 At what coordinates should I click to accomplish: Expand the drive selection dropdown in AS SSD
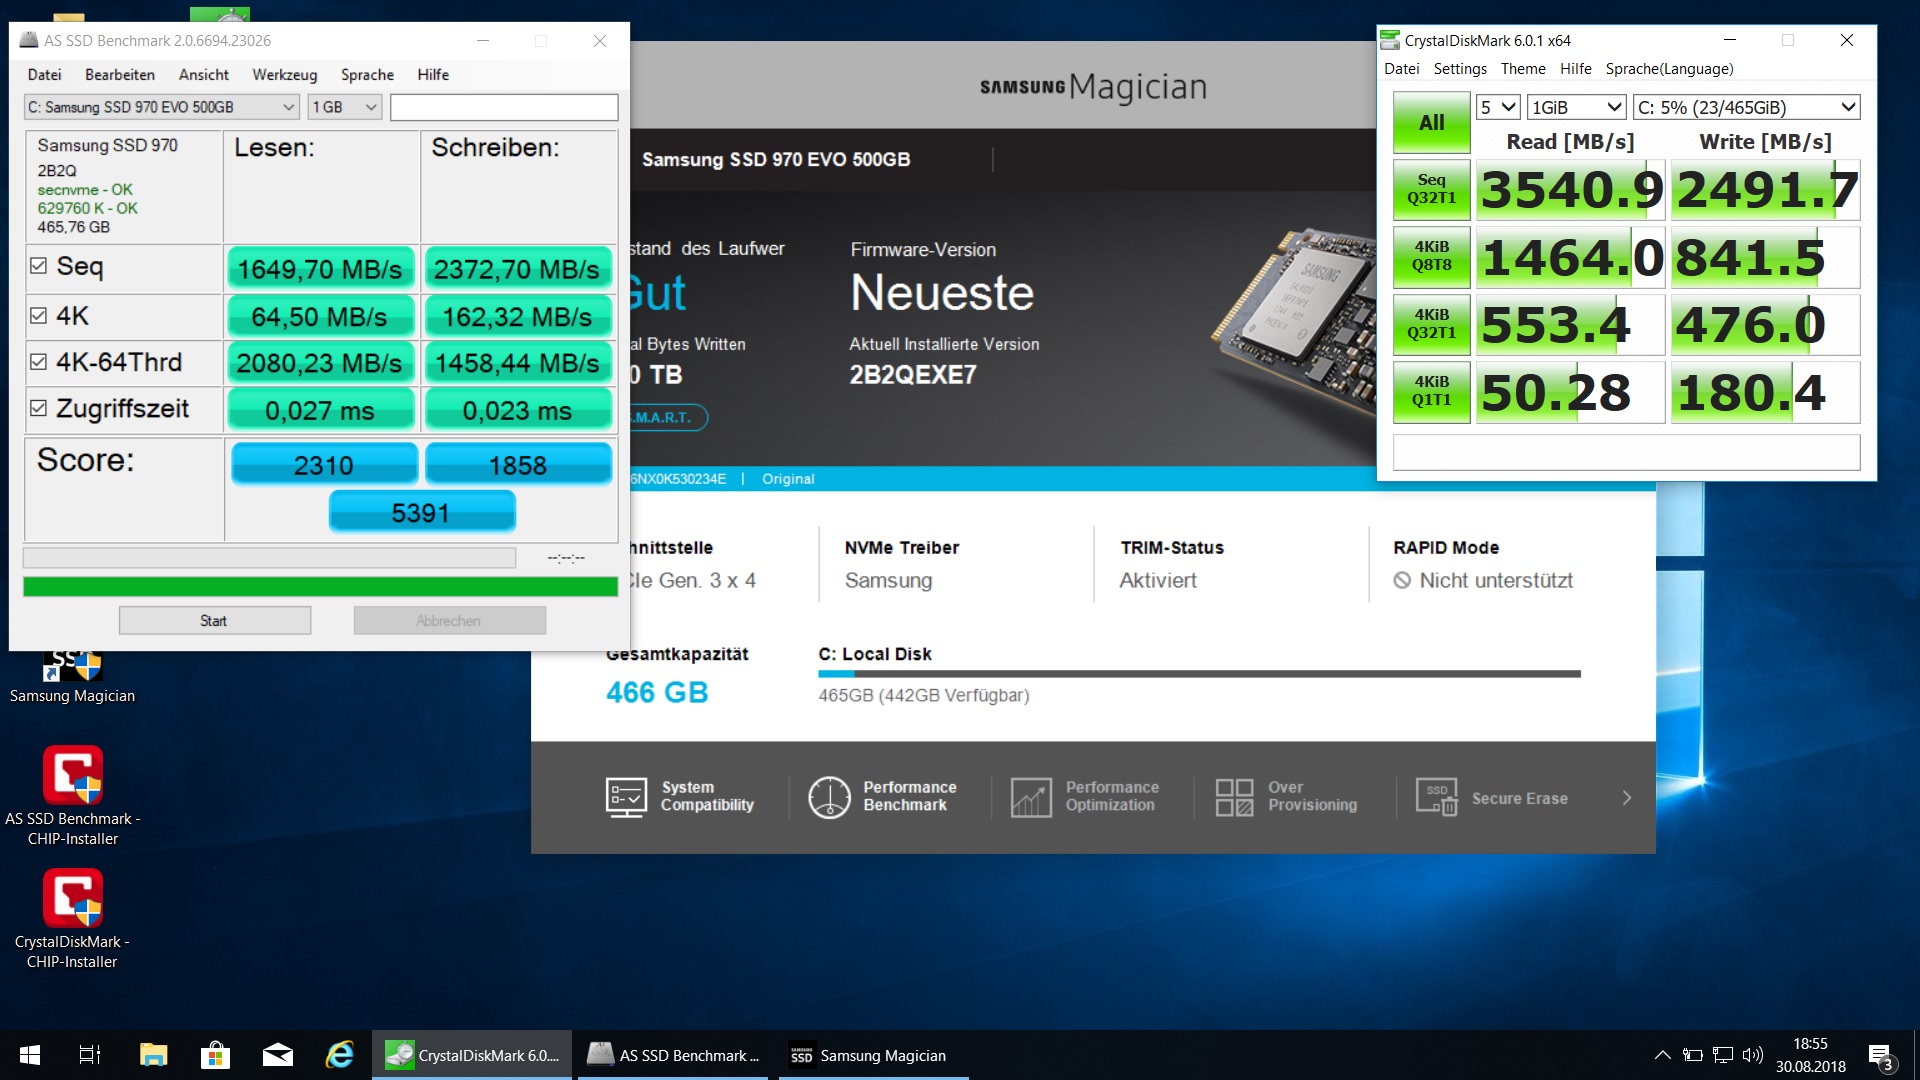pos(288,107)
